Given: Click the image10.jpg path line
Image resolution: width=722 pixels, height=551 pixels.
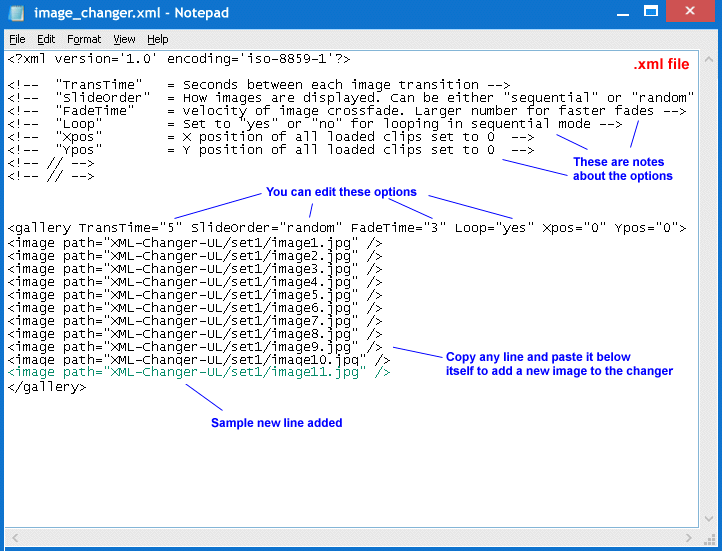Looking at the screenshot, I should [199, 360].
